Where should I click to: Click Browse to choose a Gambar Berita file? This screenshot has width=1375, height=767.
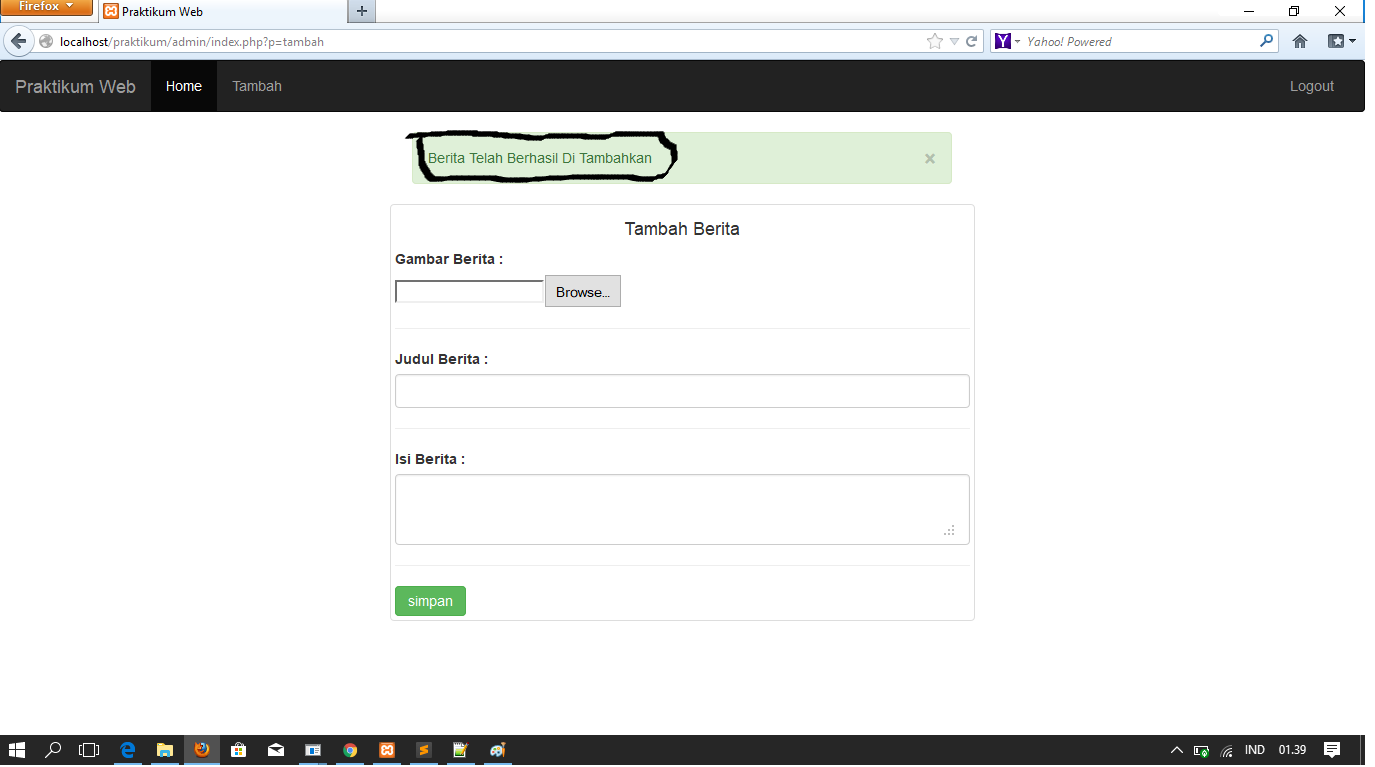pos(582,291)
